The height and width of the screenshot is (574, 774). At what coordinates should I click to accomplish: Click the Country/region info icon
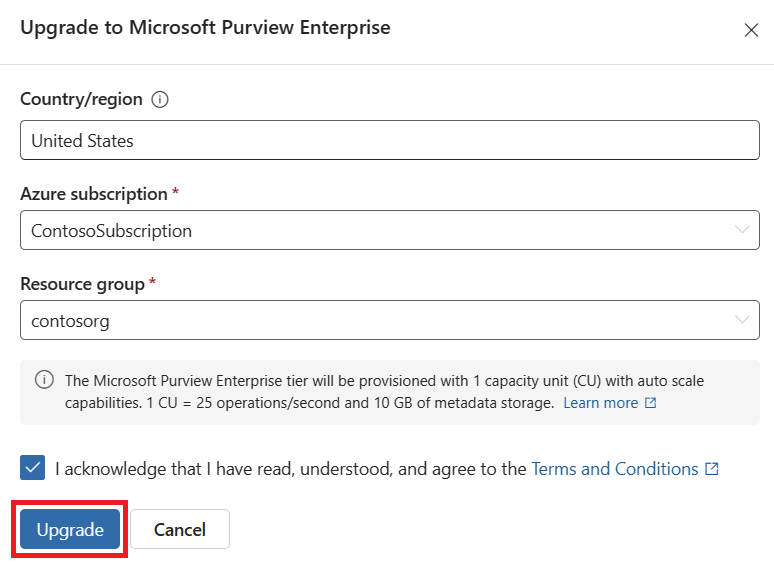click(159, 99)
